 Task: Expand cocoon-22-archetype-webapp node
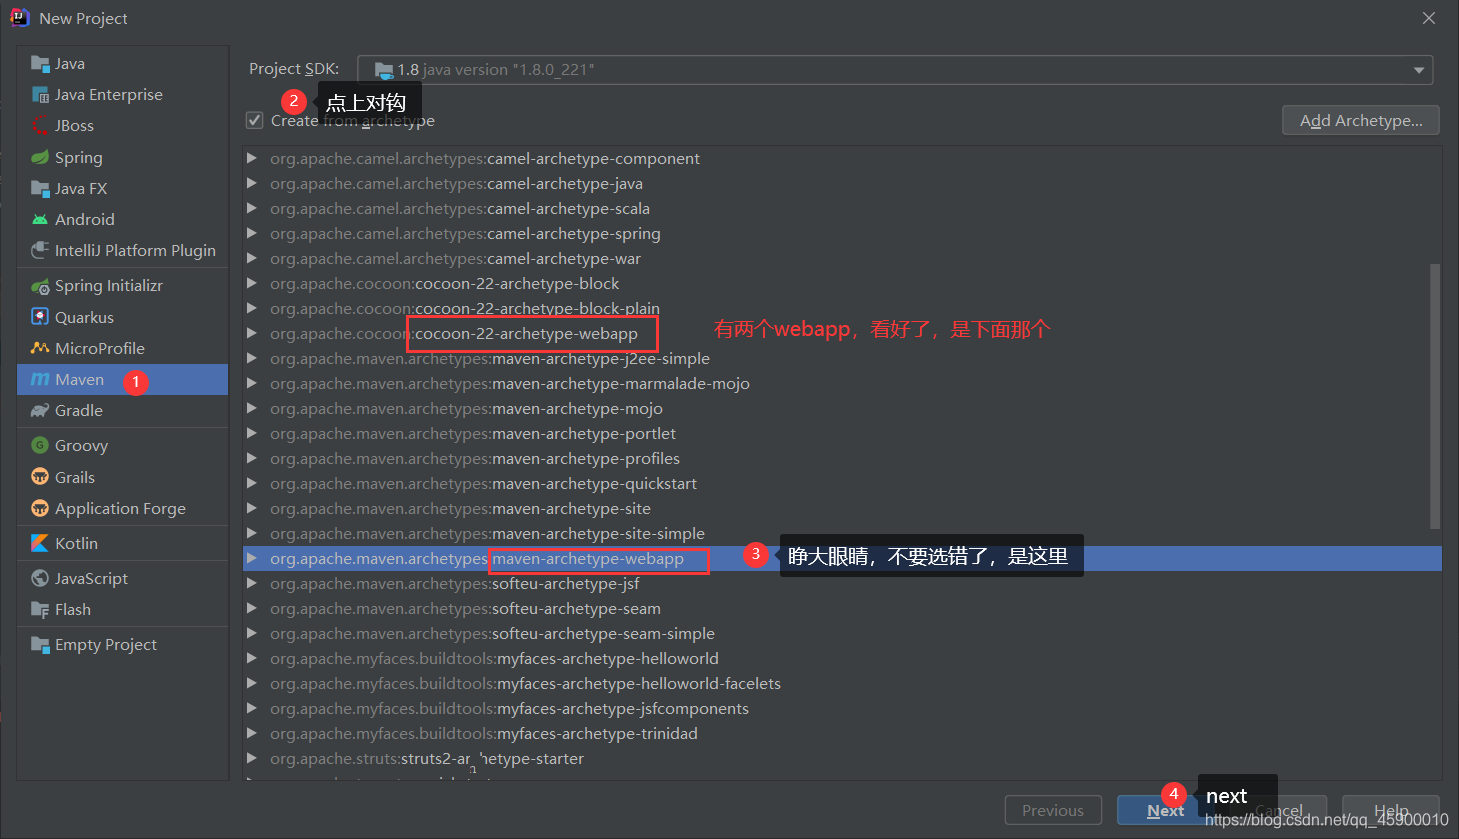[252, 333]
